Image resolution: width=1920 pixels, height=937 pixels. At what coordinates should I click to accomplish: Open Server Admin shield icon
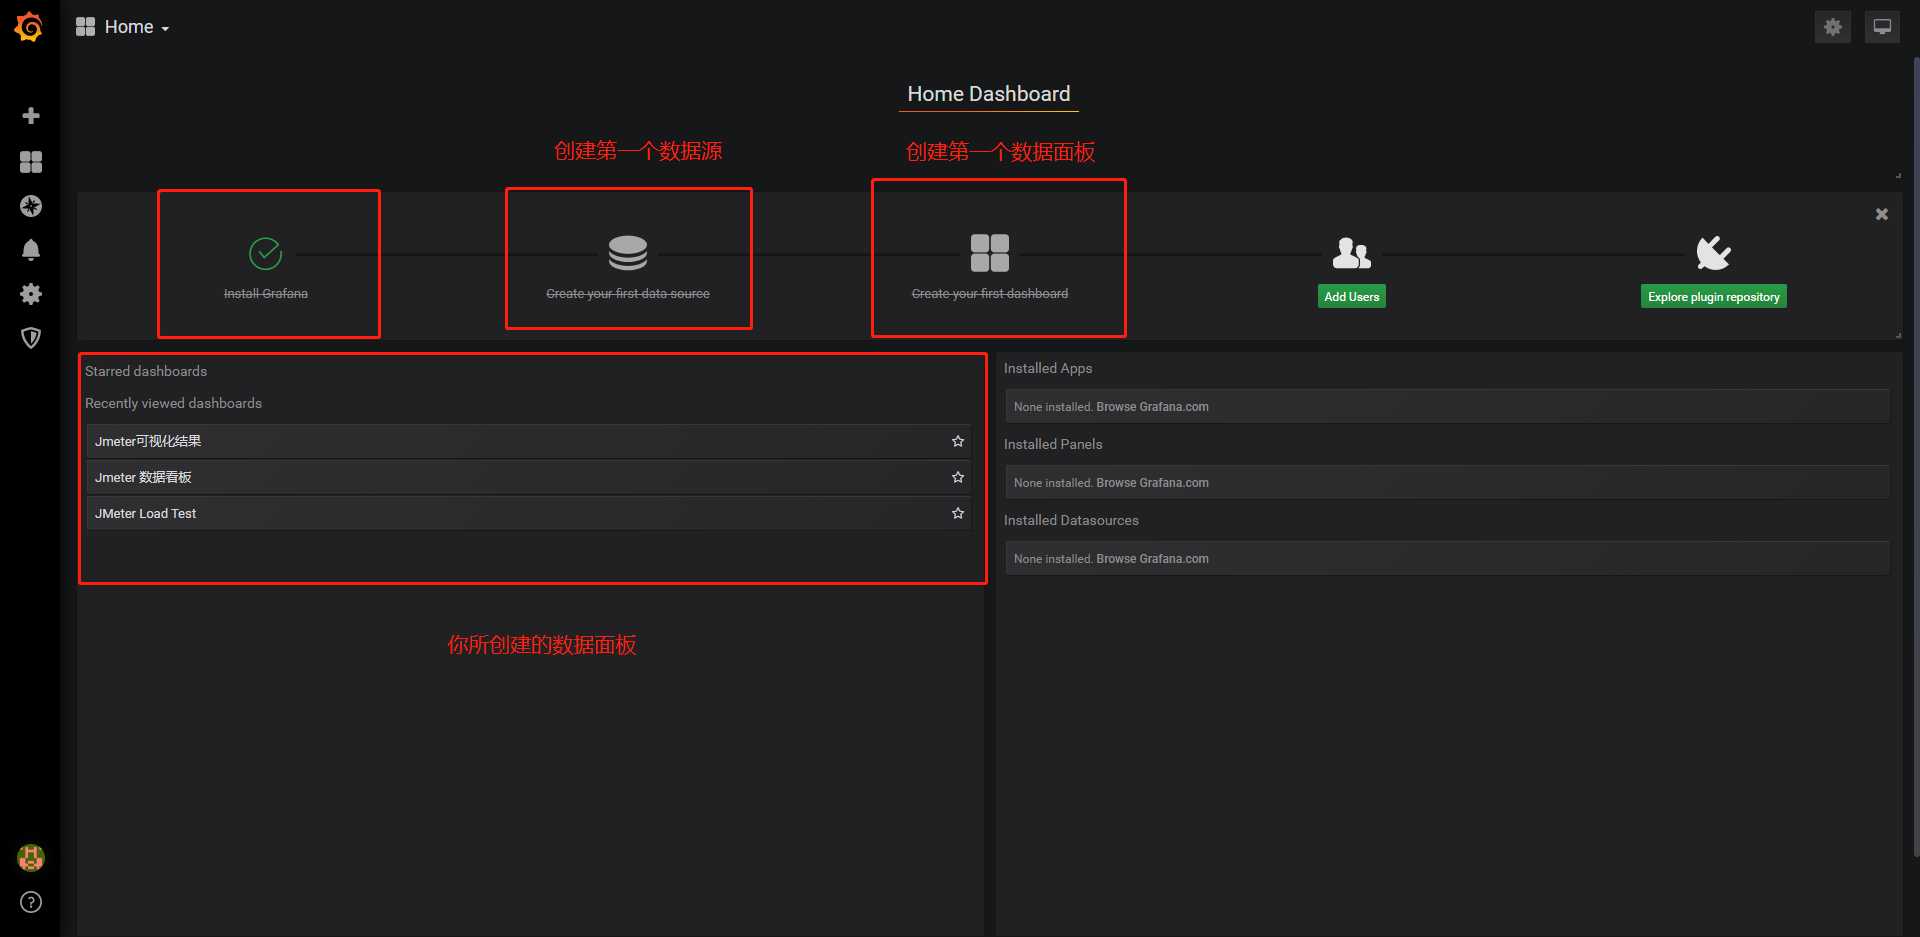(31, 338)
